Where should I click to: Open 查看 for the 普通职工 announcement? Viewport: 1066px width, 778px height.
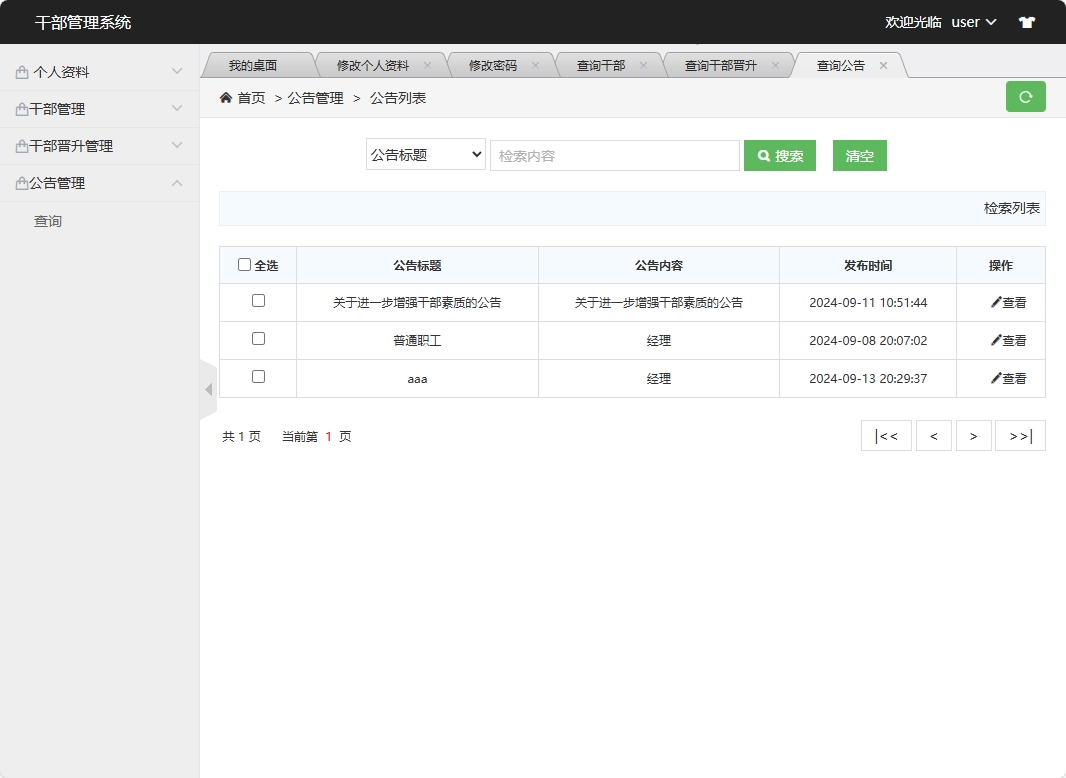click(1007, 340)
